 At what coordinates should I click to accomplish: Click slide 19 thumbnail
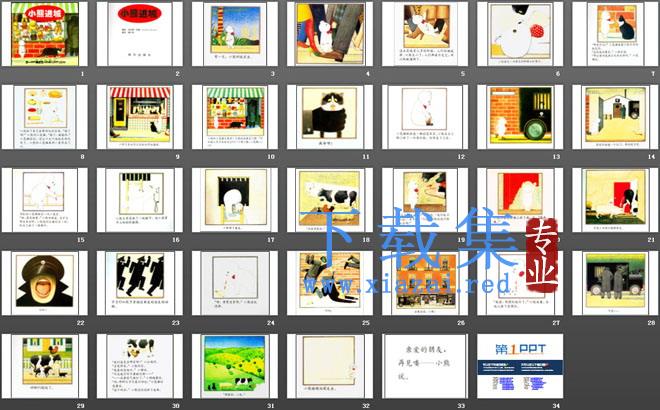coord(425,200)
